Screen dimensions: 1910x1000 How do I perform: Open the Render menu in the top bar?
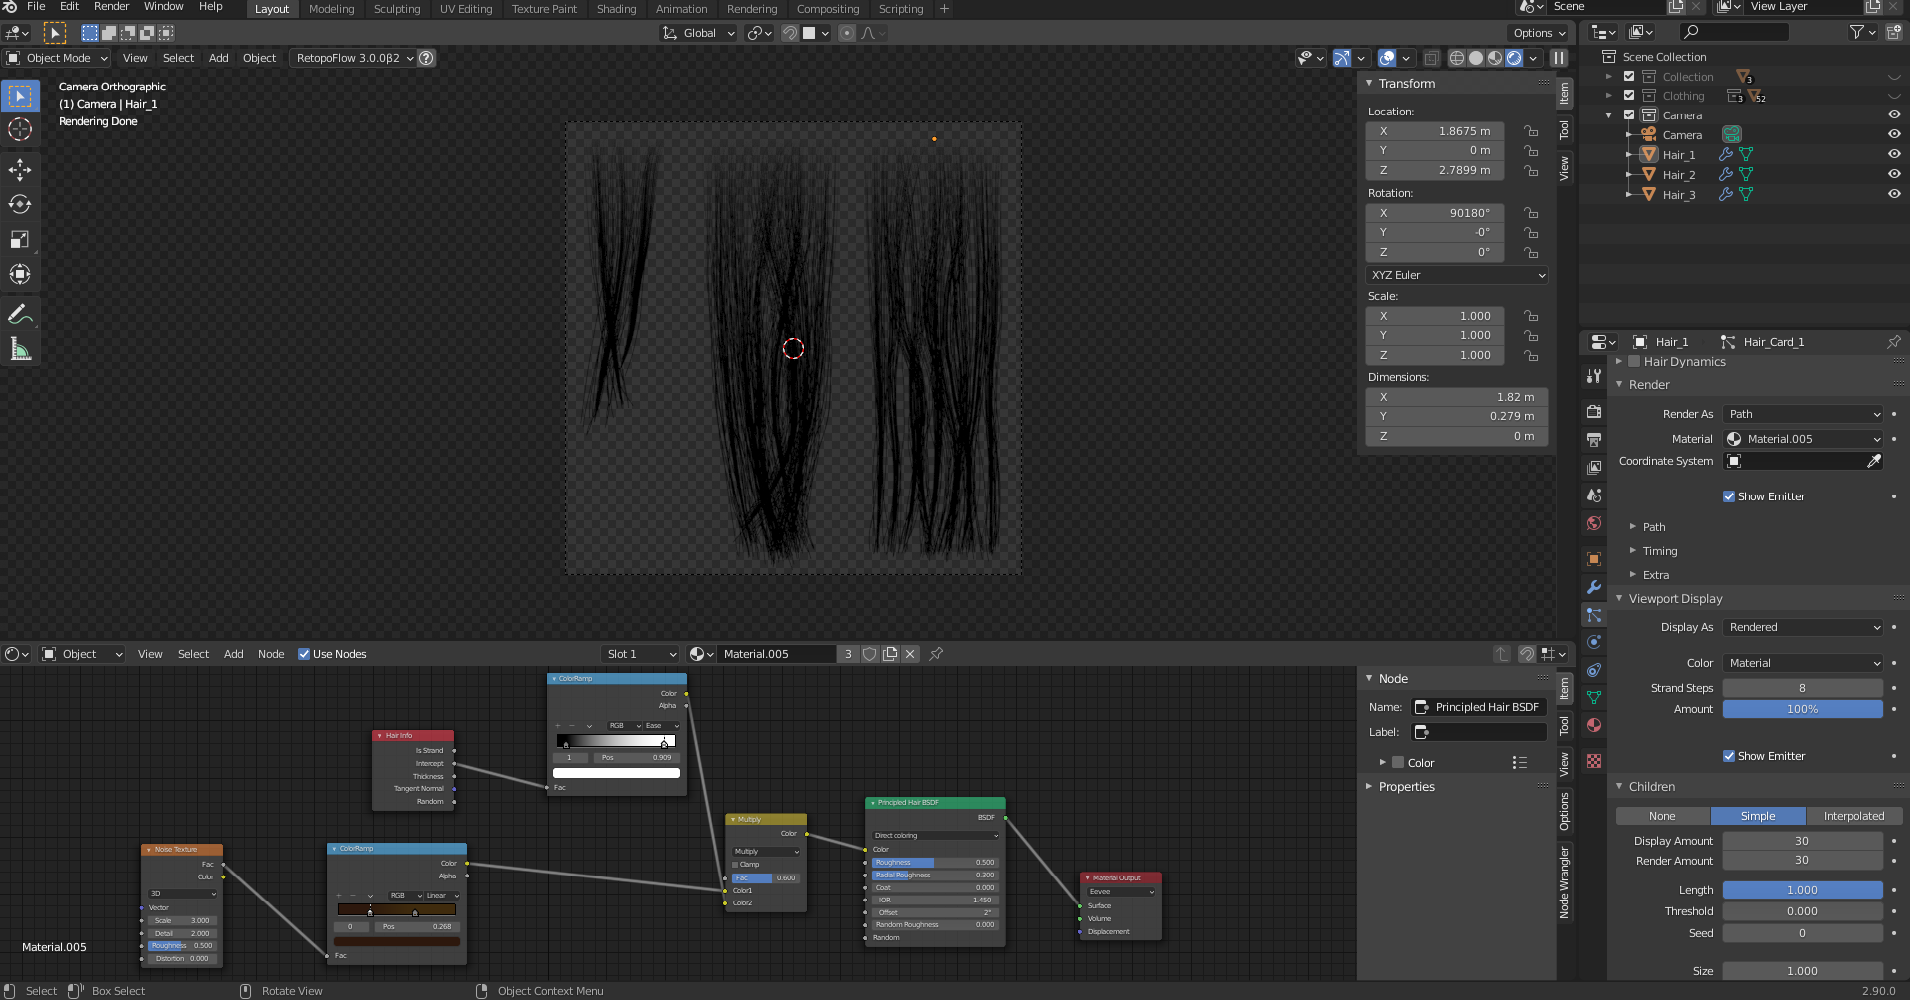(111, 7)
